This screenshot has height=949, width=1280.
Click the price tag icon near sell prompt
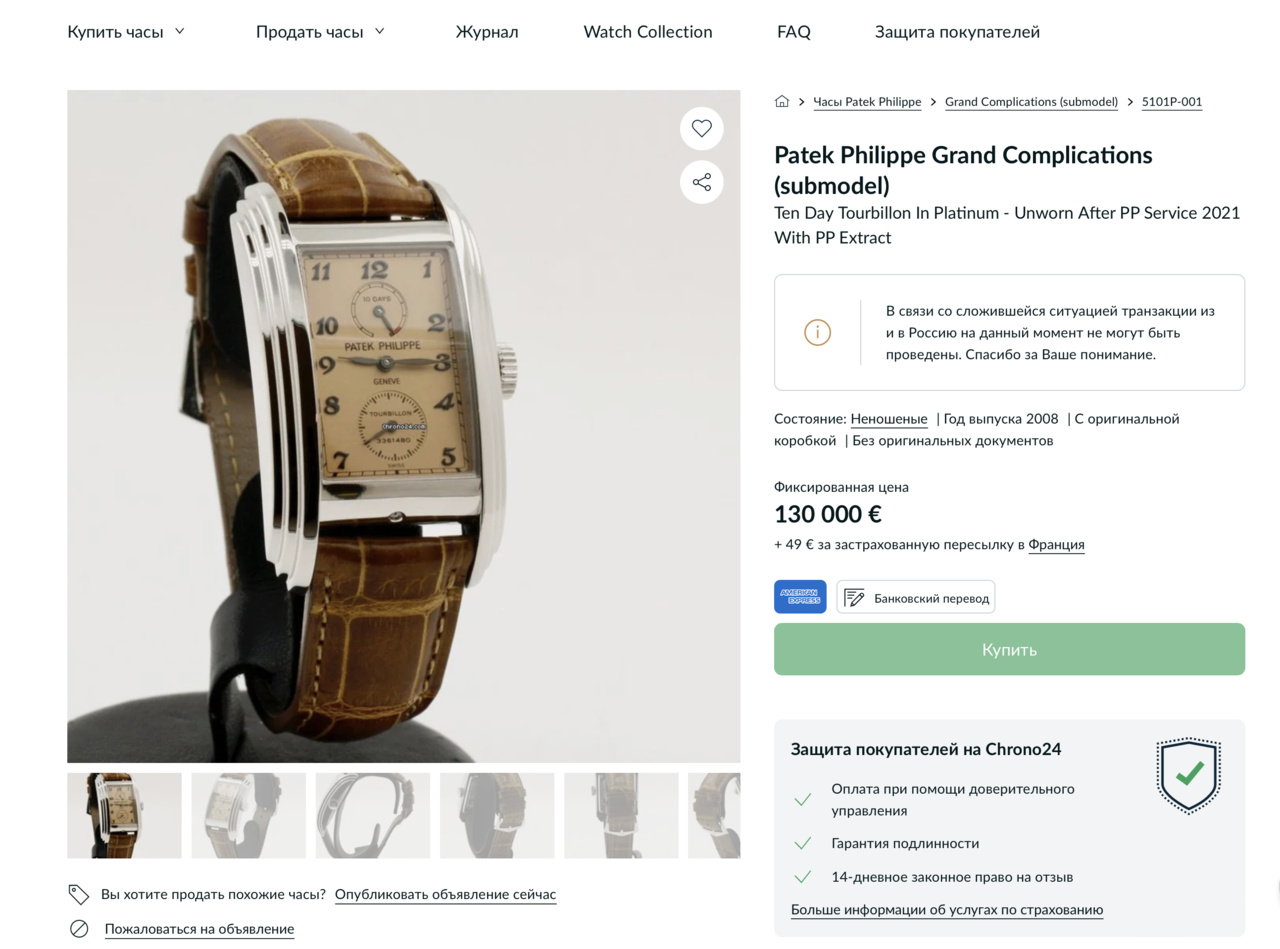(x=79, y=894)
